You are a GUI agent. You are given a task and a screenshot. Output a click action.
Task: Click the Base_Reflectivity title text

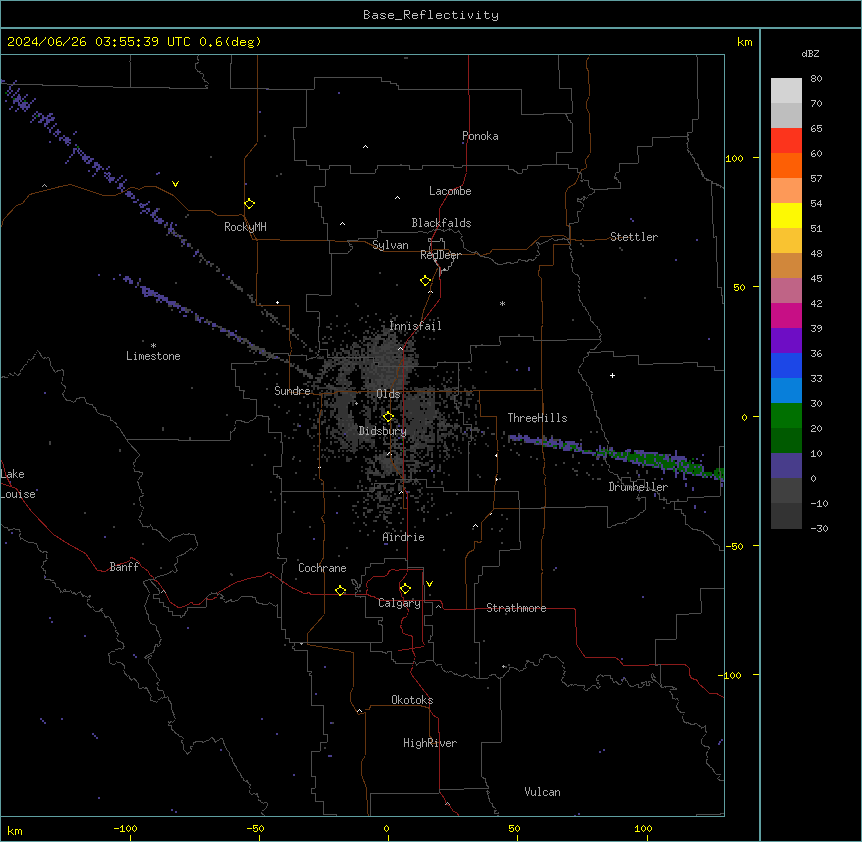[x=431, y=15]
